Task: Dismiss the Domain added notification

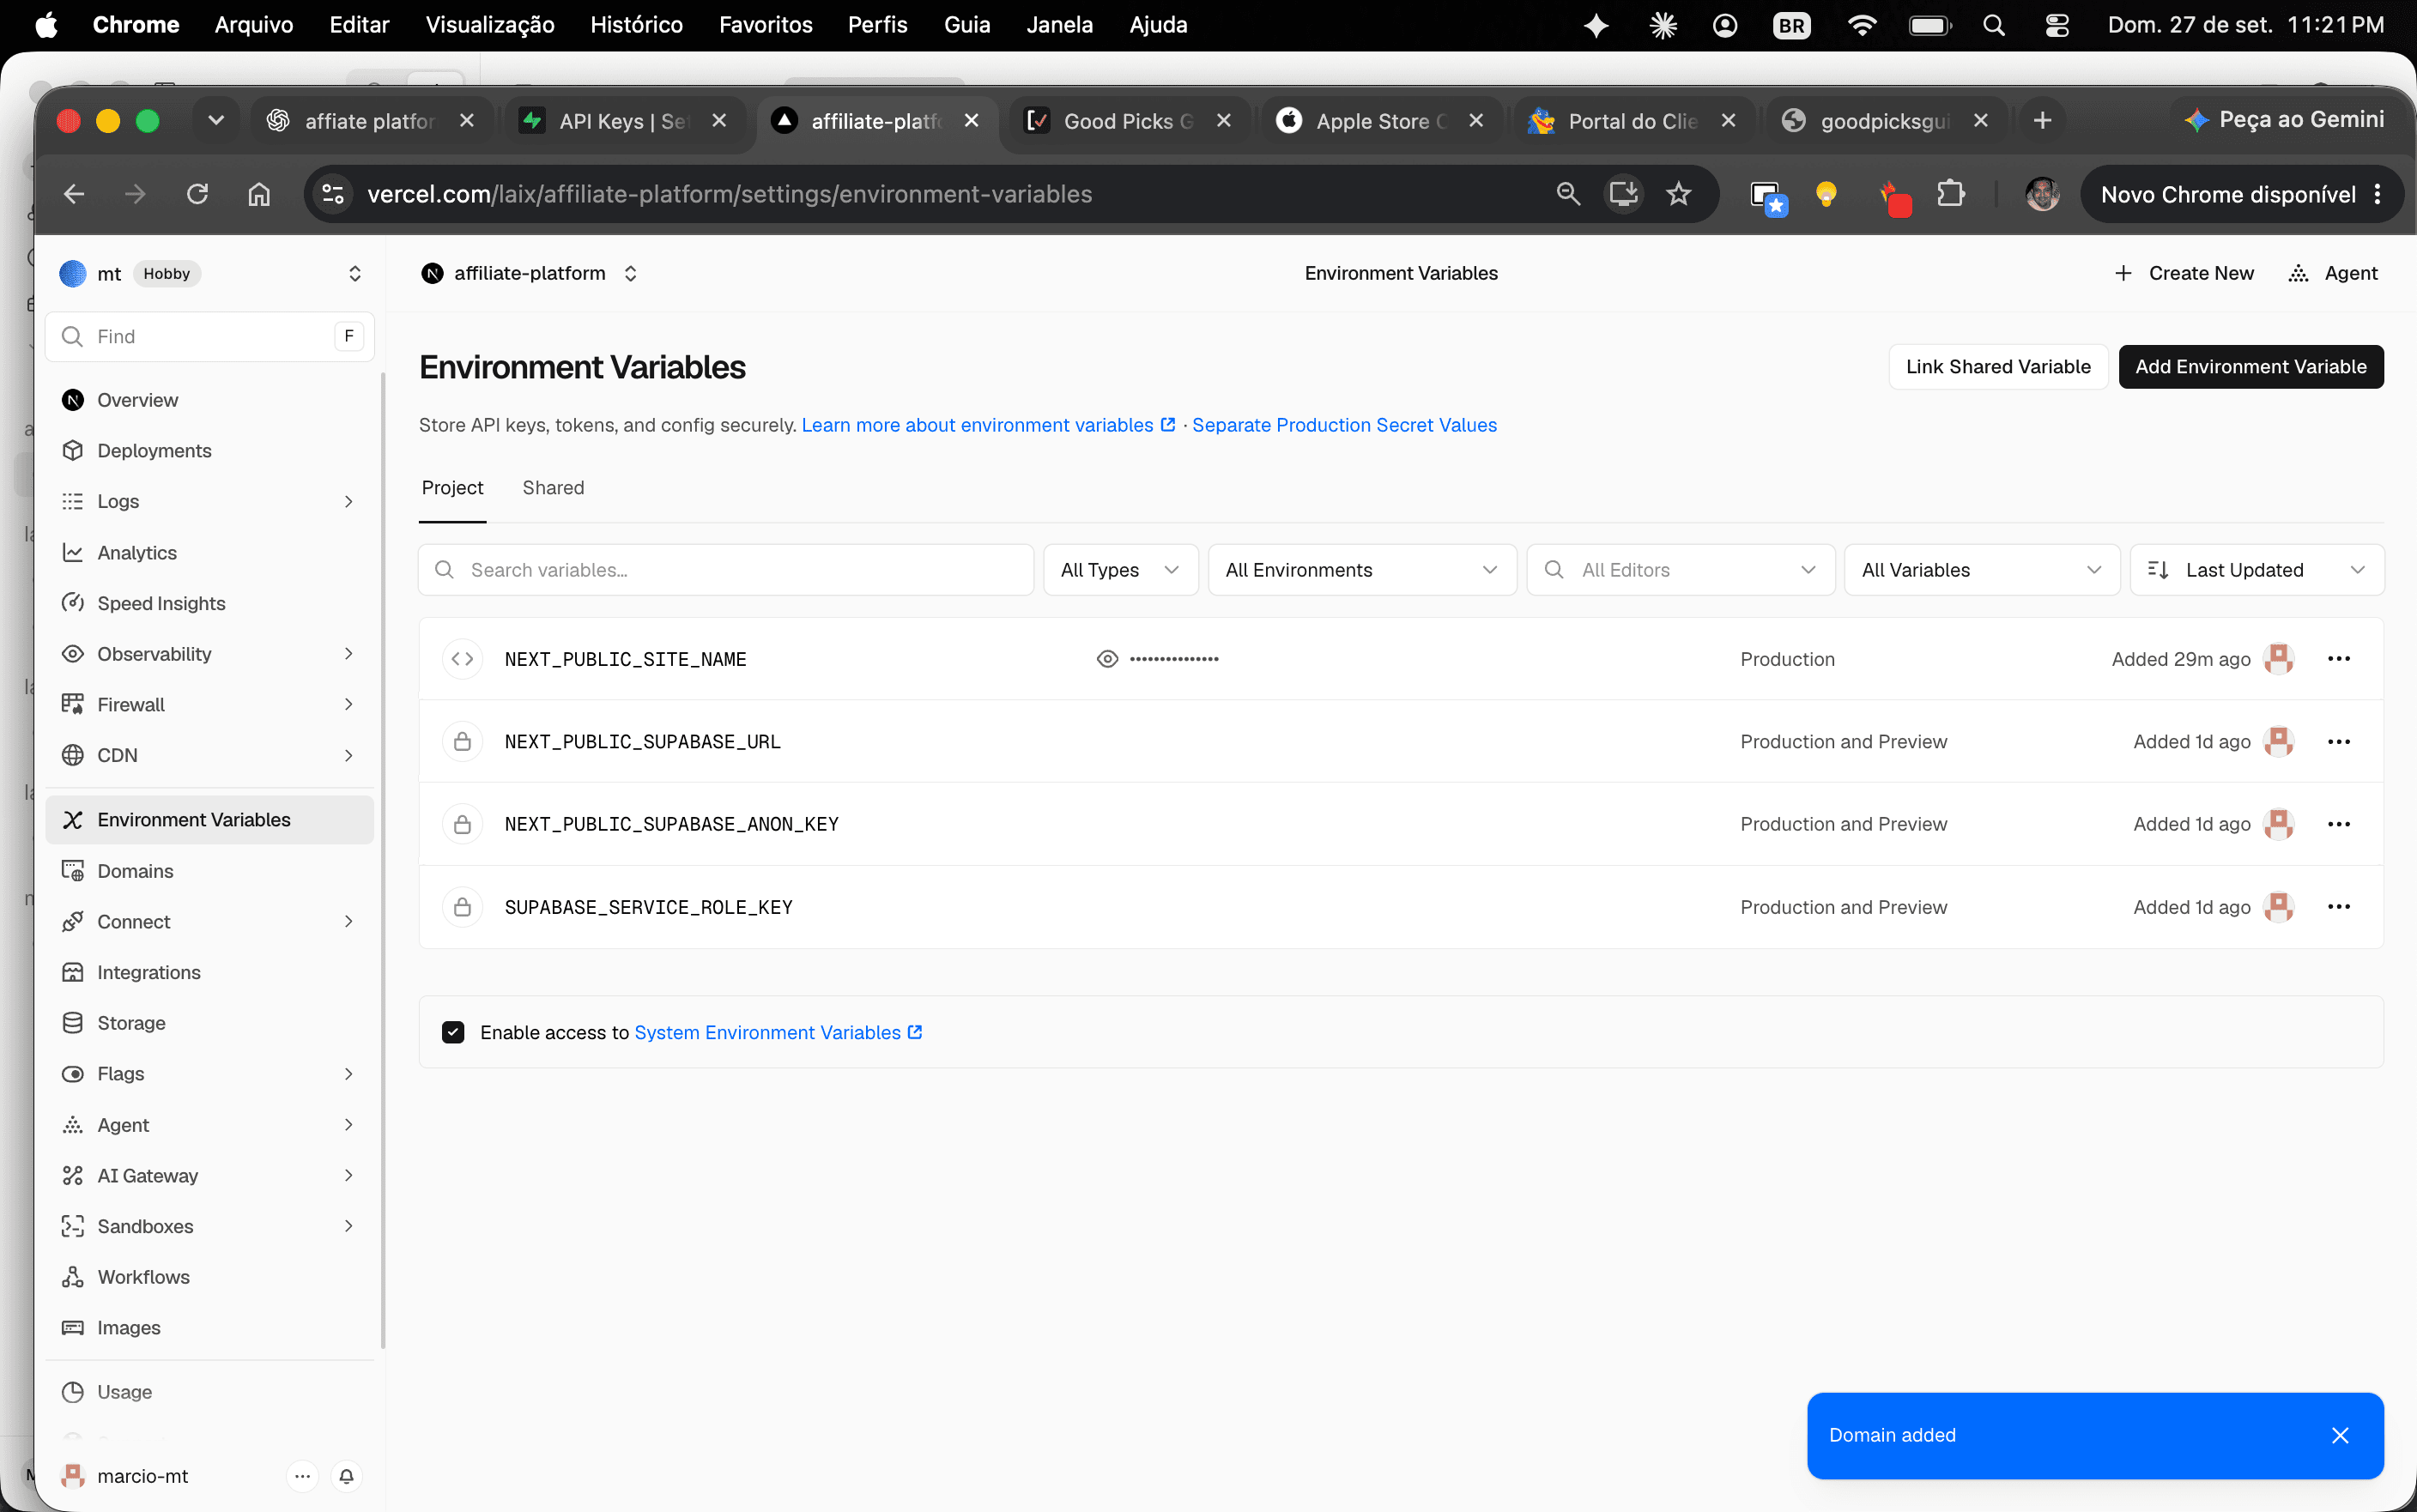Action: pos(2340,1436)
